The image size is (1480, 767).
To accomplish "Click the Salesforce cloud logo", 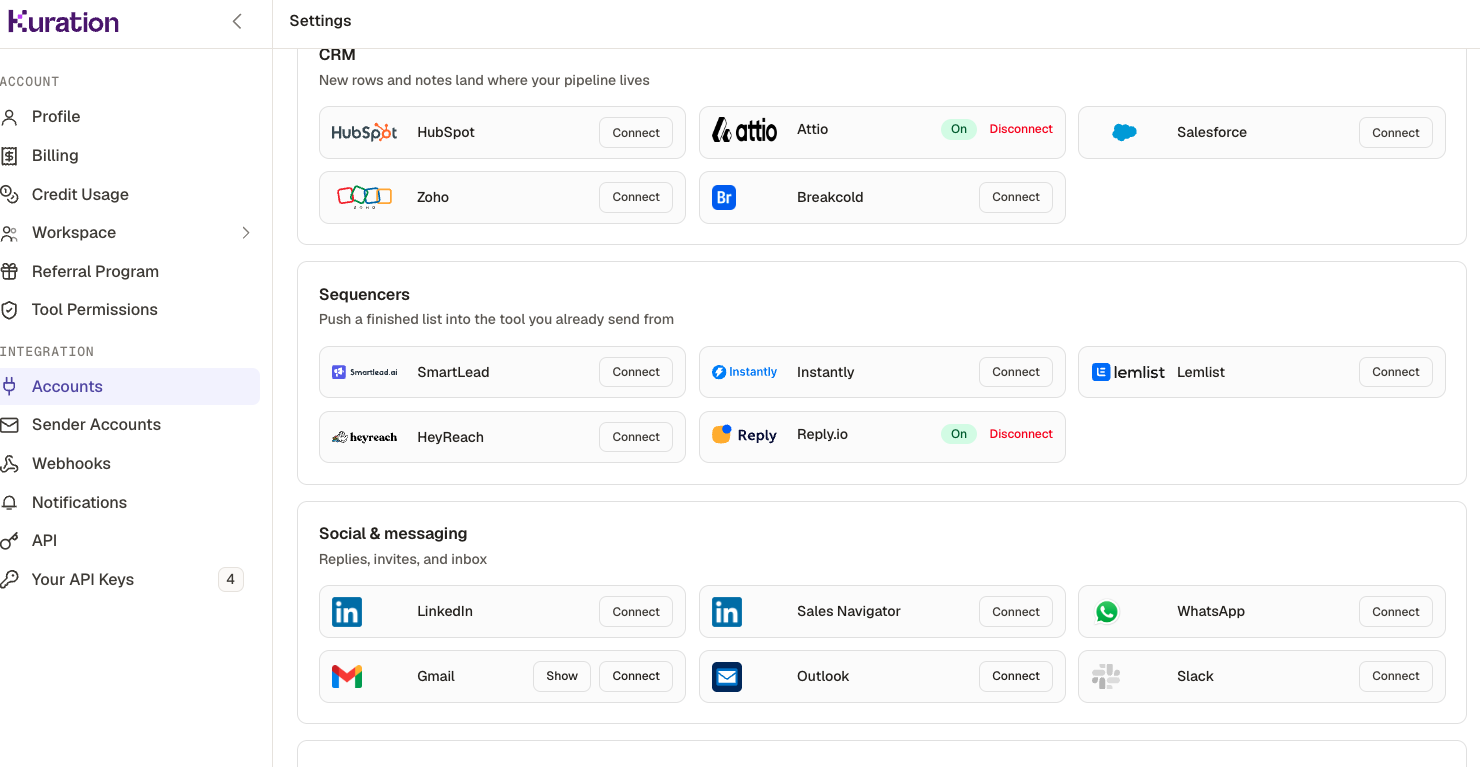I will coord(1124,132).
